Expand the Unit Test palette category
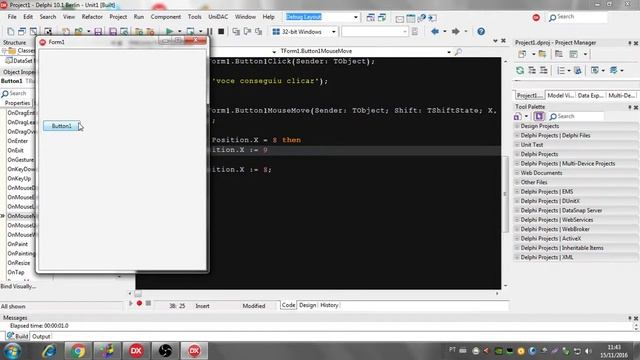 (517, 145)
